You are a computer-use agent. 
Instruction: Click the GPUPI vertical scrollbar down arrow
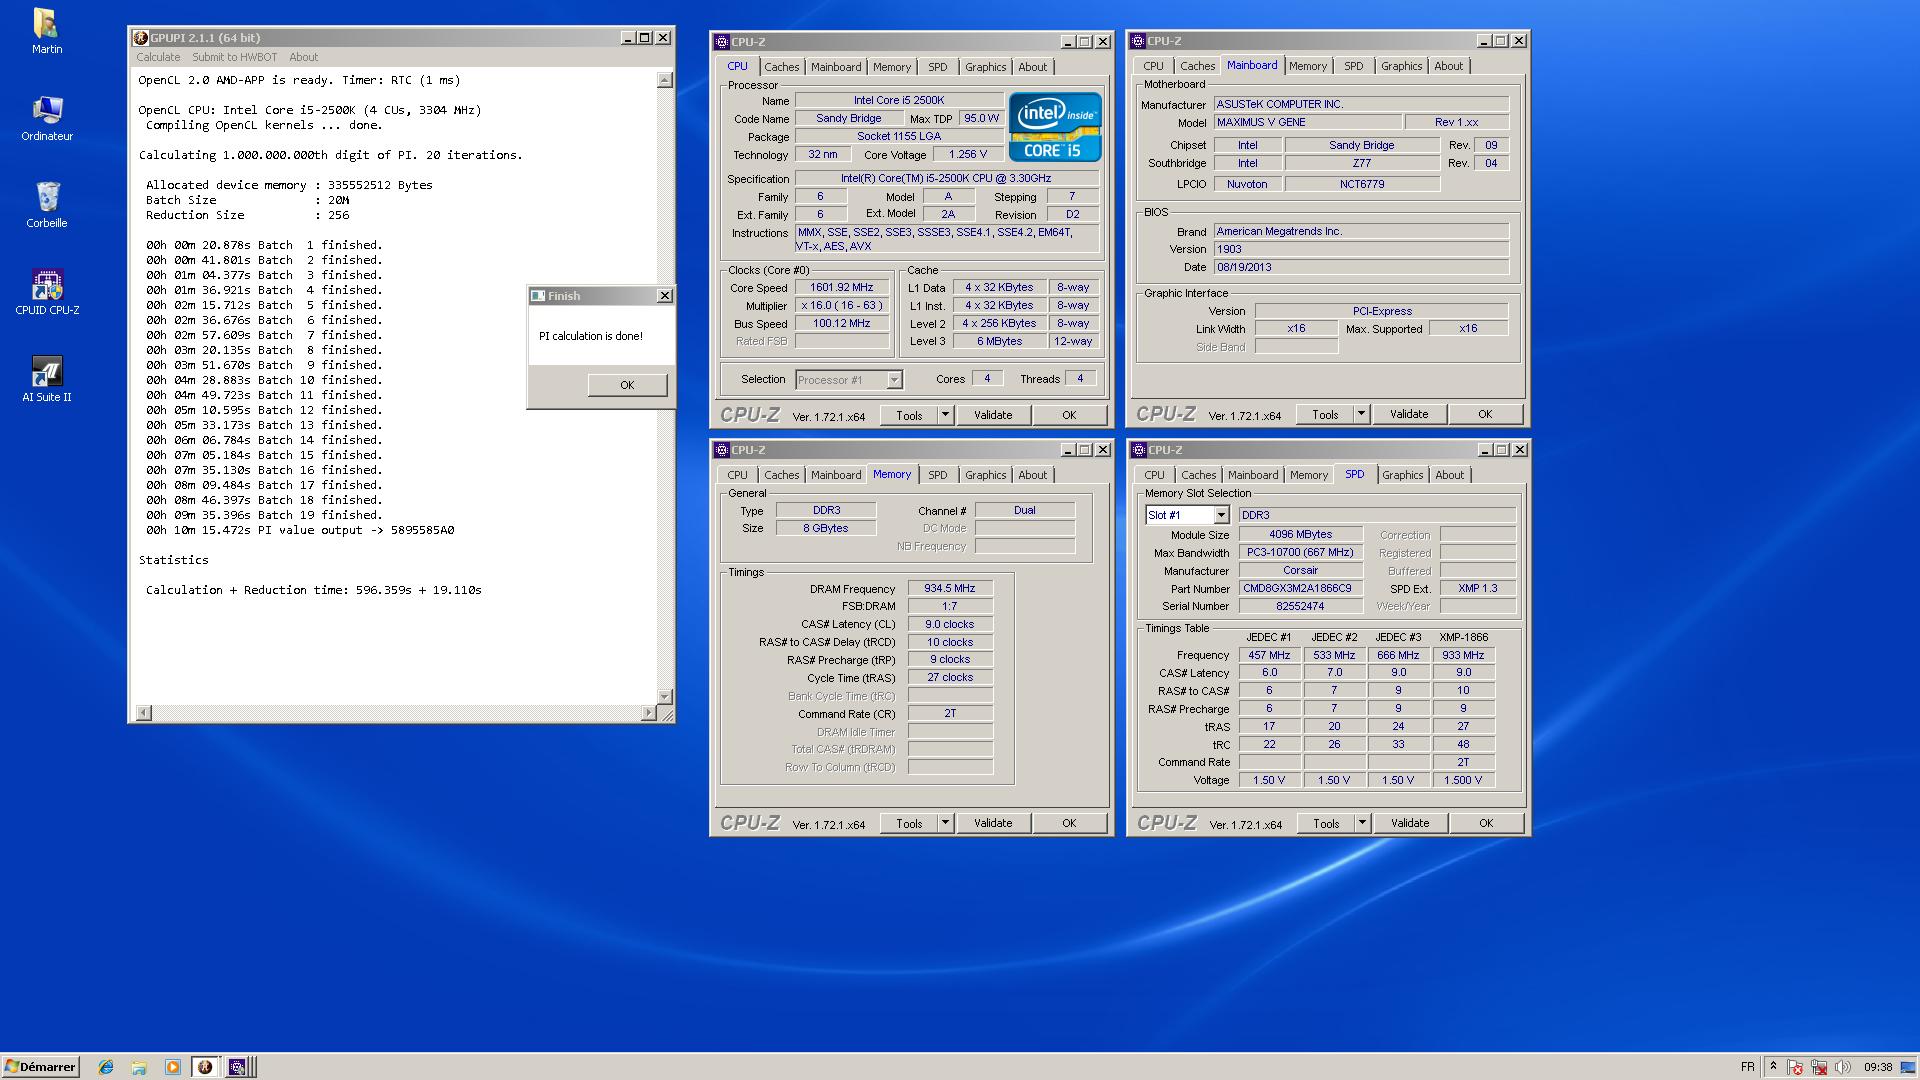(x=665, y=696)
